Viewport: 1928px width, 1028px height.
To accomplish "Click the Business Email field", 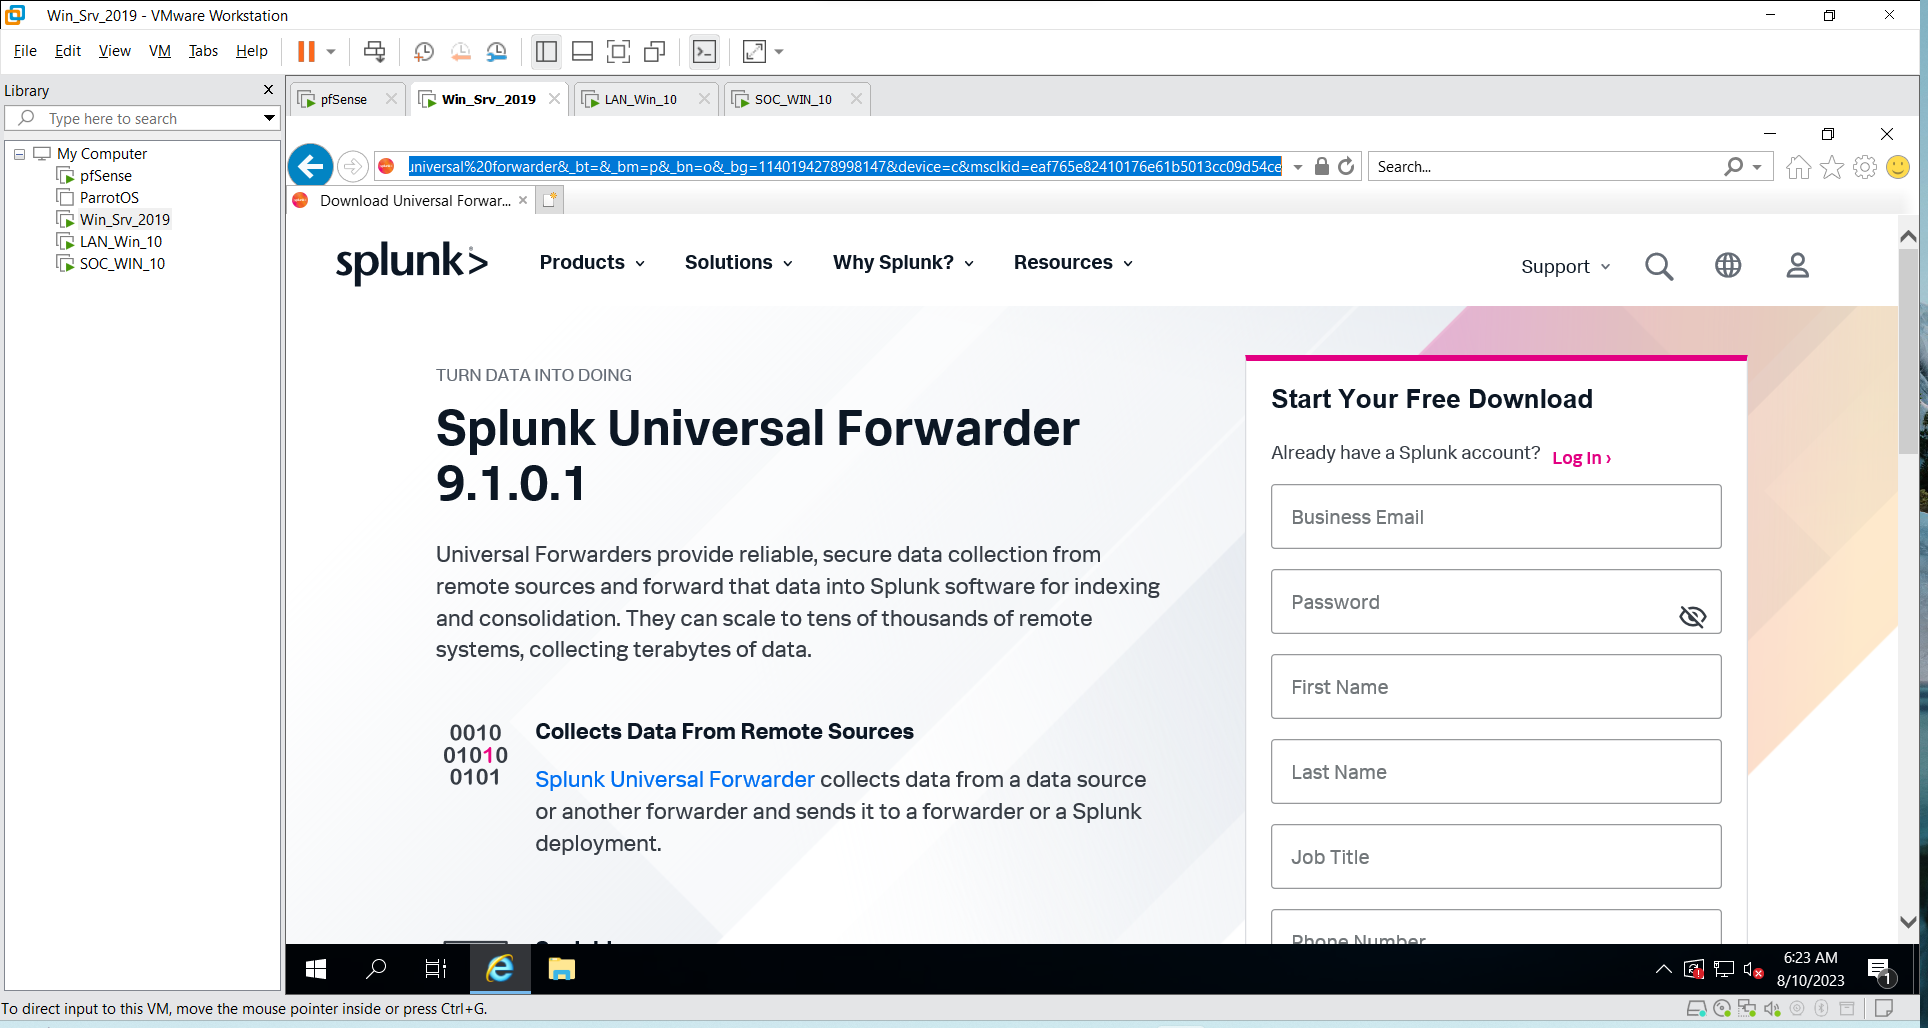I will [1495, 517].
